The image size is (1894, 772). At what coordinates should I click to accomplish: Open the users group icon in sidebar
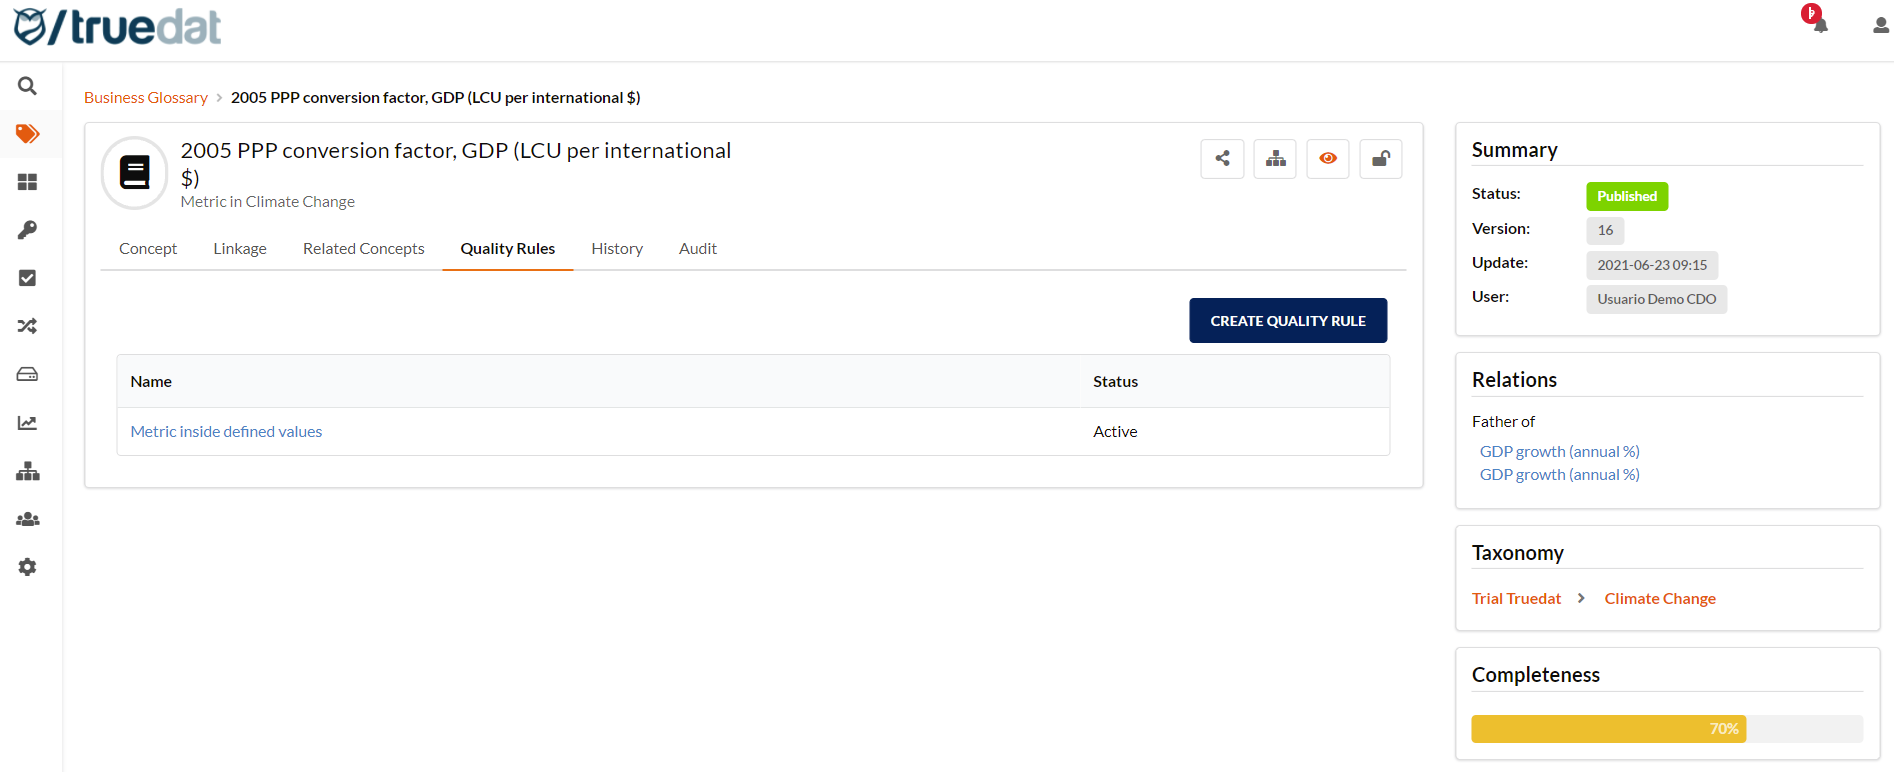27,519
